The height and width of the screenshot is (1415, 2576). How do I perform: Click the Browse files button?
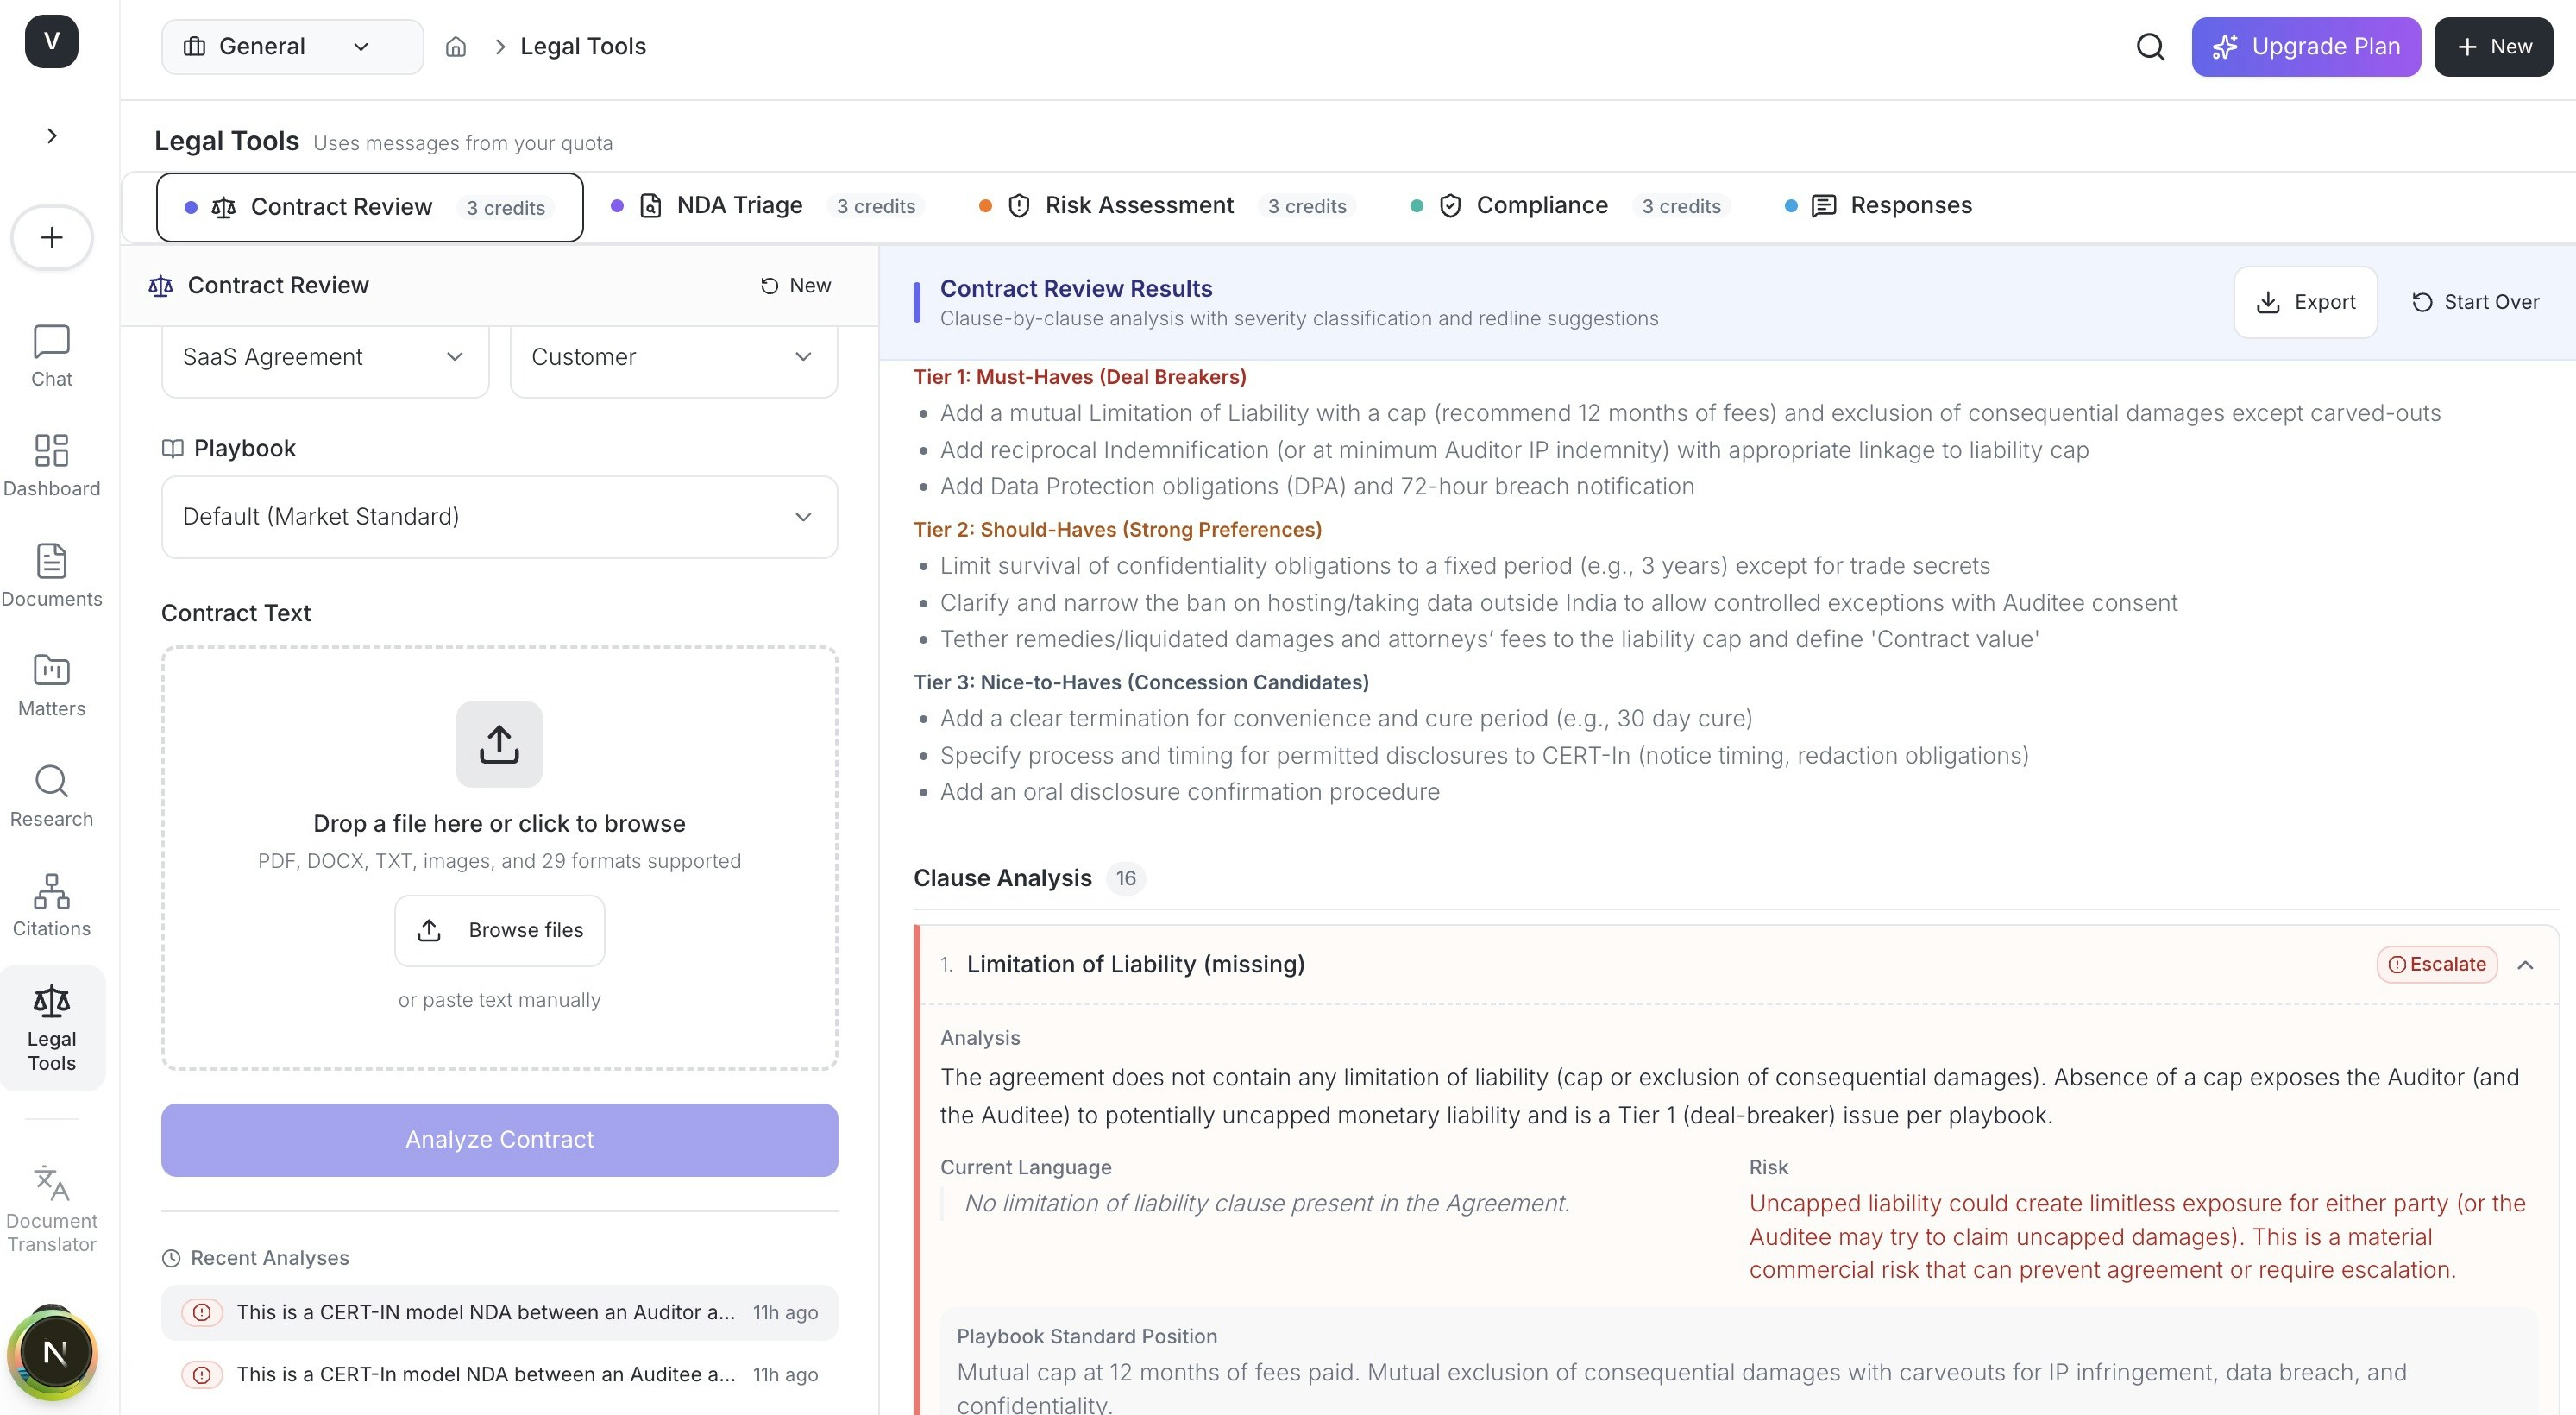(x=500, y=931)
